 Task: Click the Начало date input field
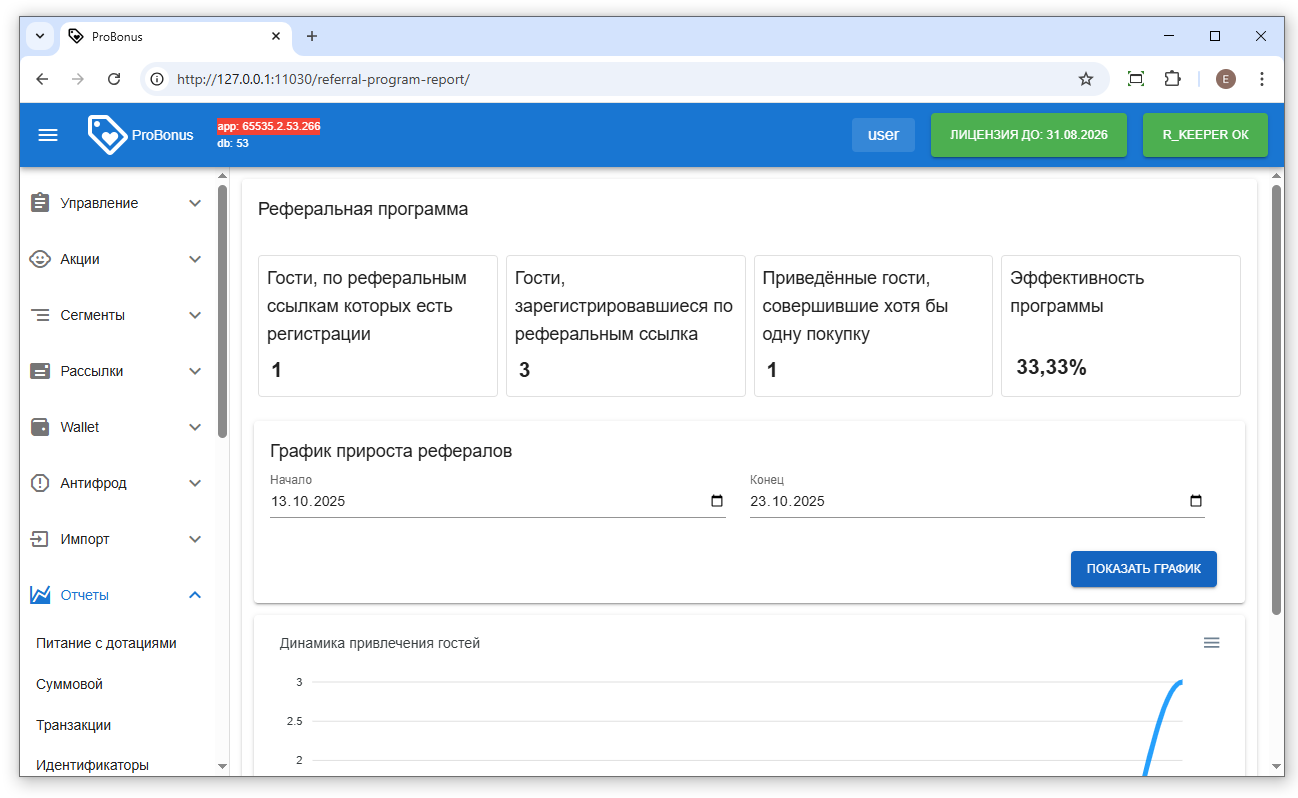[x=480, y=501]
